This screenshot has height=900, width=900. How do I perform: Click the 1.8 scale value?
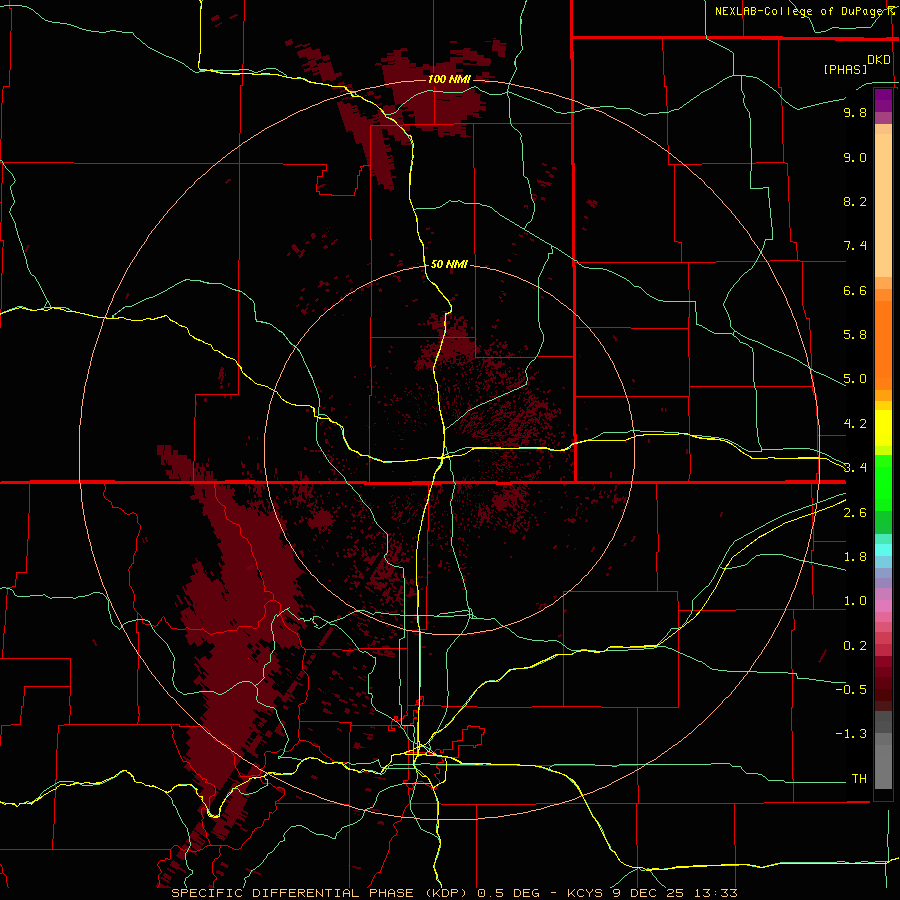(855, 557)
